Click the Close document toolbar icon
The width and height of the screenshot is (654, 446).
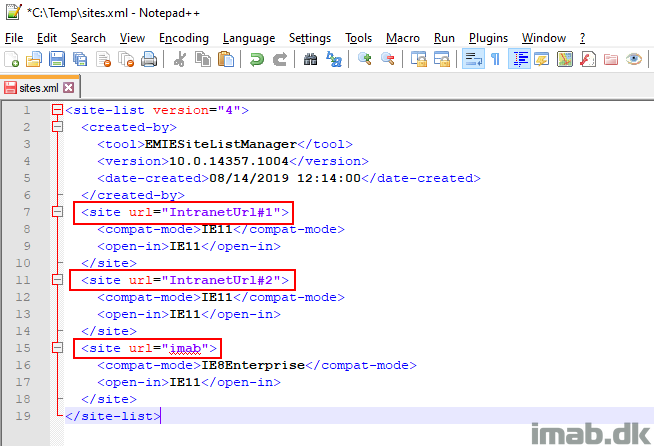pyautogui.click(x=103, y=59)
